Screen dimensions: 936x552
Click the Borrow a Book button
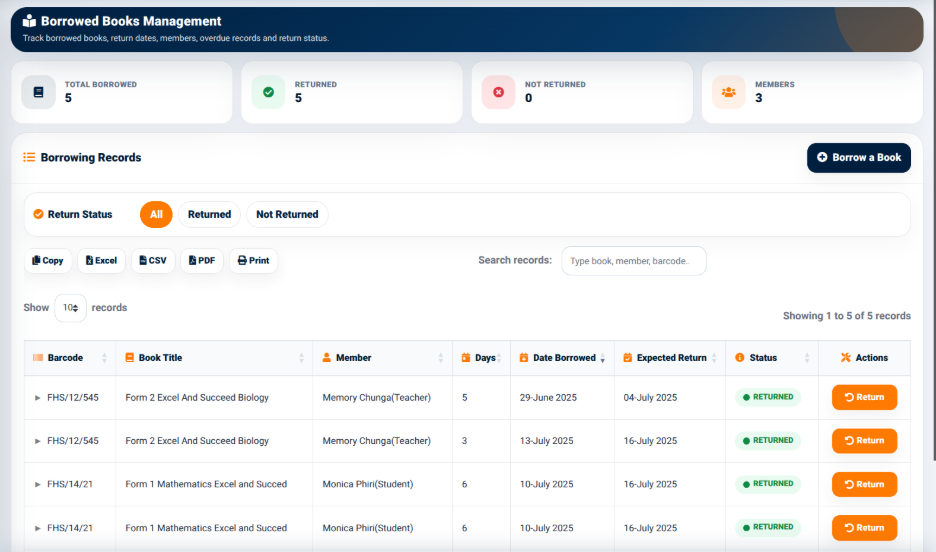(859, 158)
